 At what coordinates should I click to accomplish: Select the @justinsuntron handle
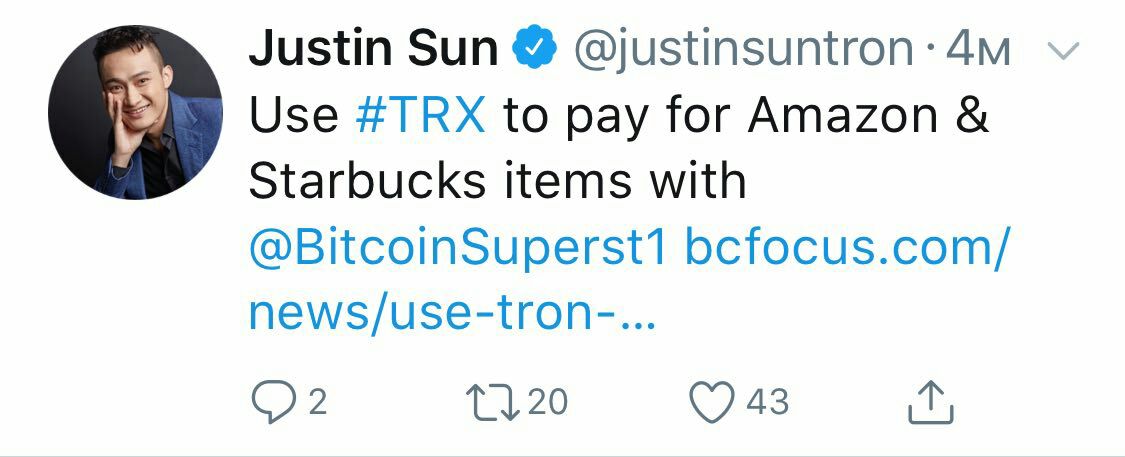[x=744, y=50]
